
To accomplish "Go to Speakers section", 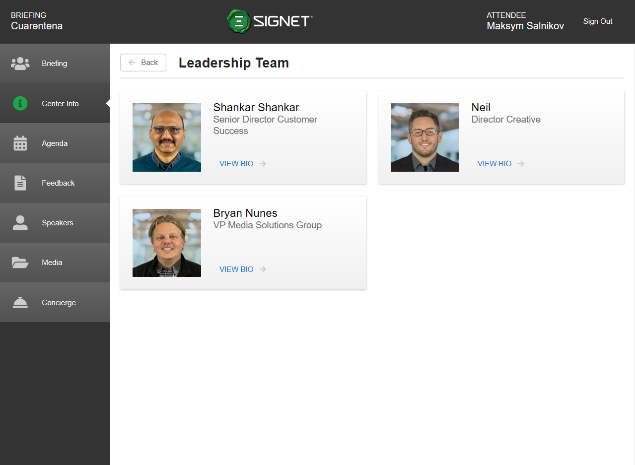I will click(57, 223).
